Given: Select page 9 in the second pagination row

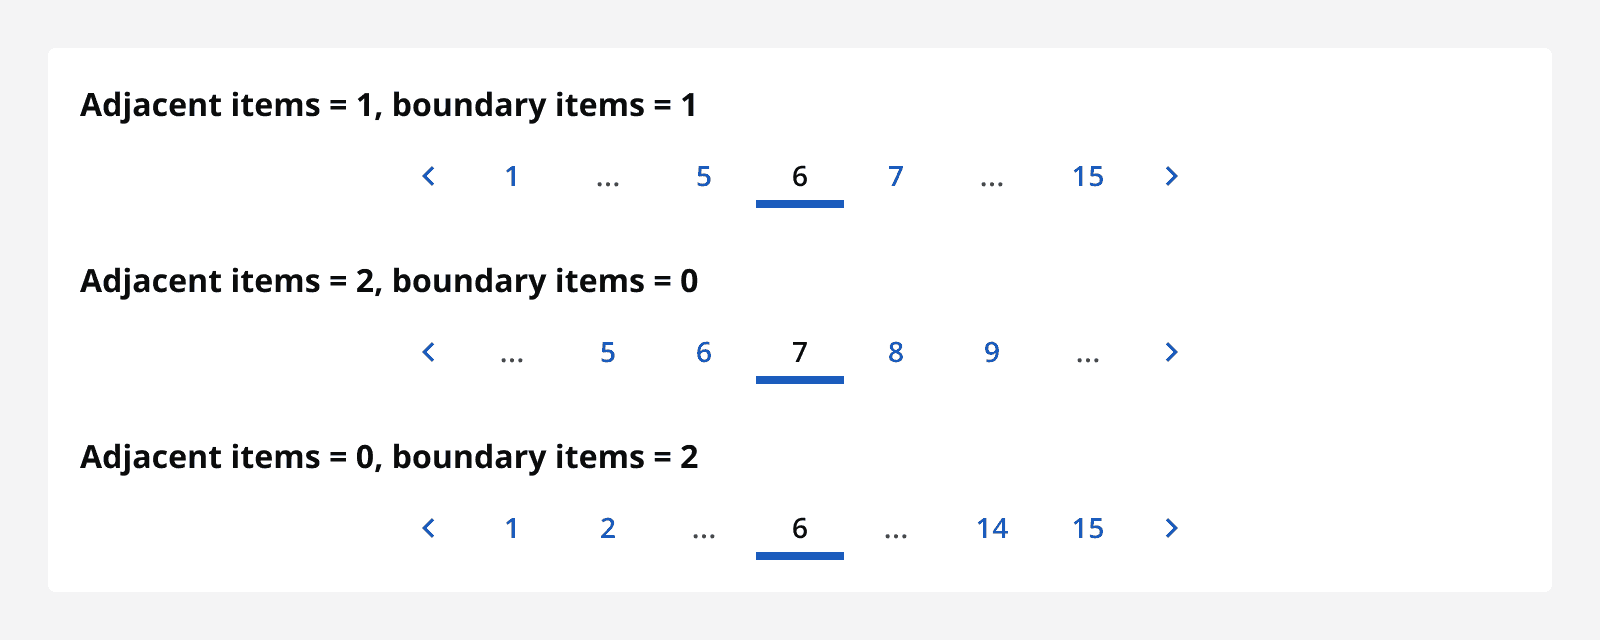Looking at the screenshot, I should [x=991, y=352].
